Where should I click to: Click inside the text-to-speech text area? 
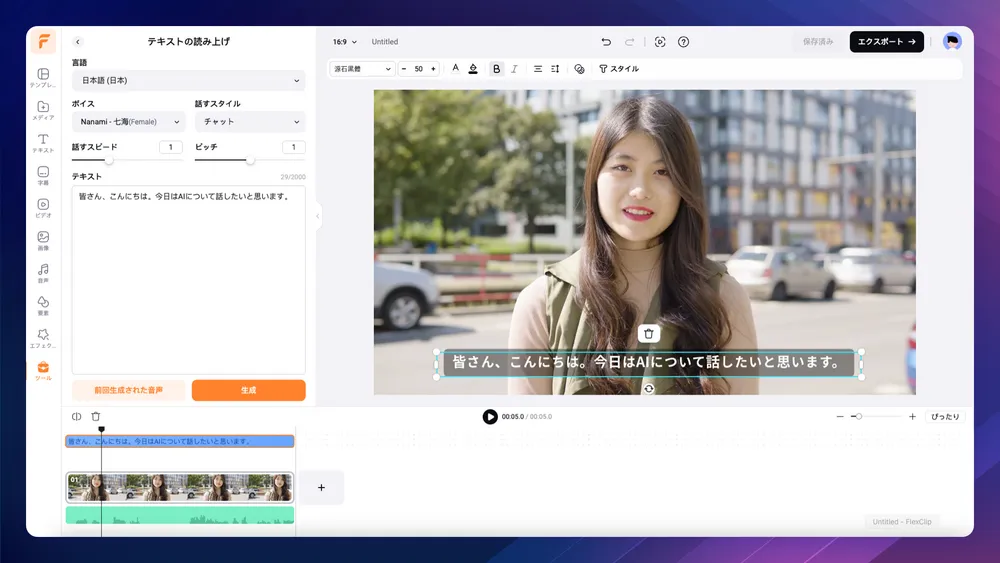click(x=188, y=280)
